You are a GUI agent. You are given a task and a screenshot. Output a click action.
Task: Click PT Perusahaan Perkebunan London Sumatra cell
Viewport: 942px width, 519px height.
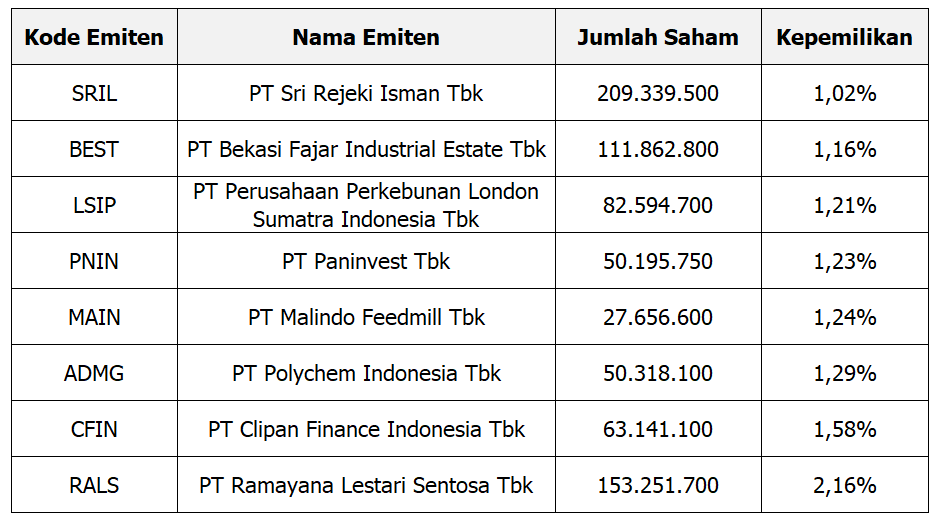(x=366, y=206)
